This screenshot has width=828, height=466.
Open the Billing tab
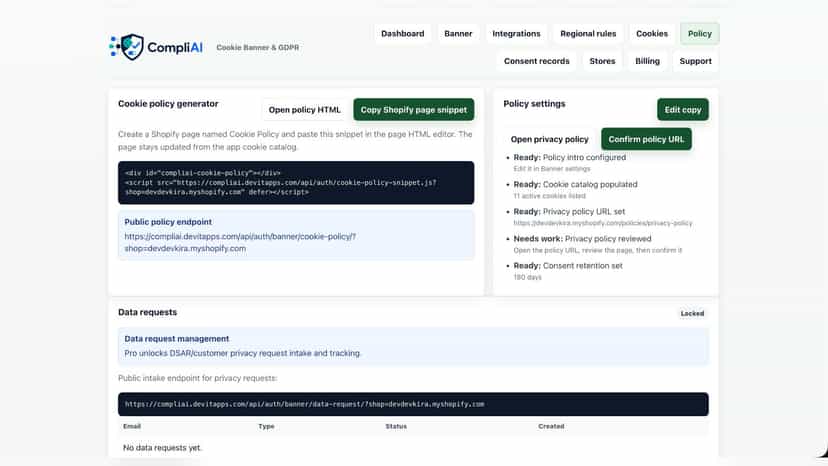647,61
